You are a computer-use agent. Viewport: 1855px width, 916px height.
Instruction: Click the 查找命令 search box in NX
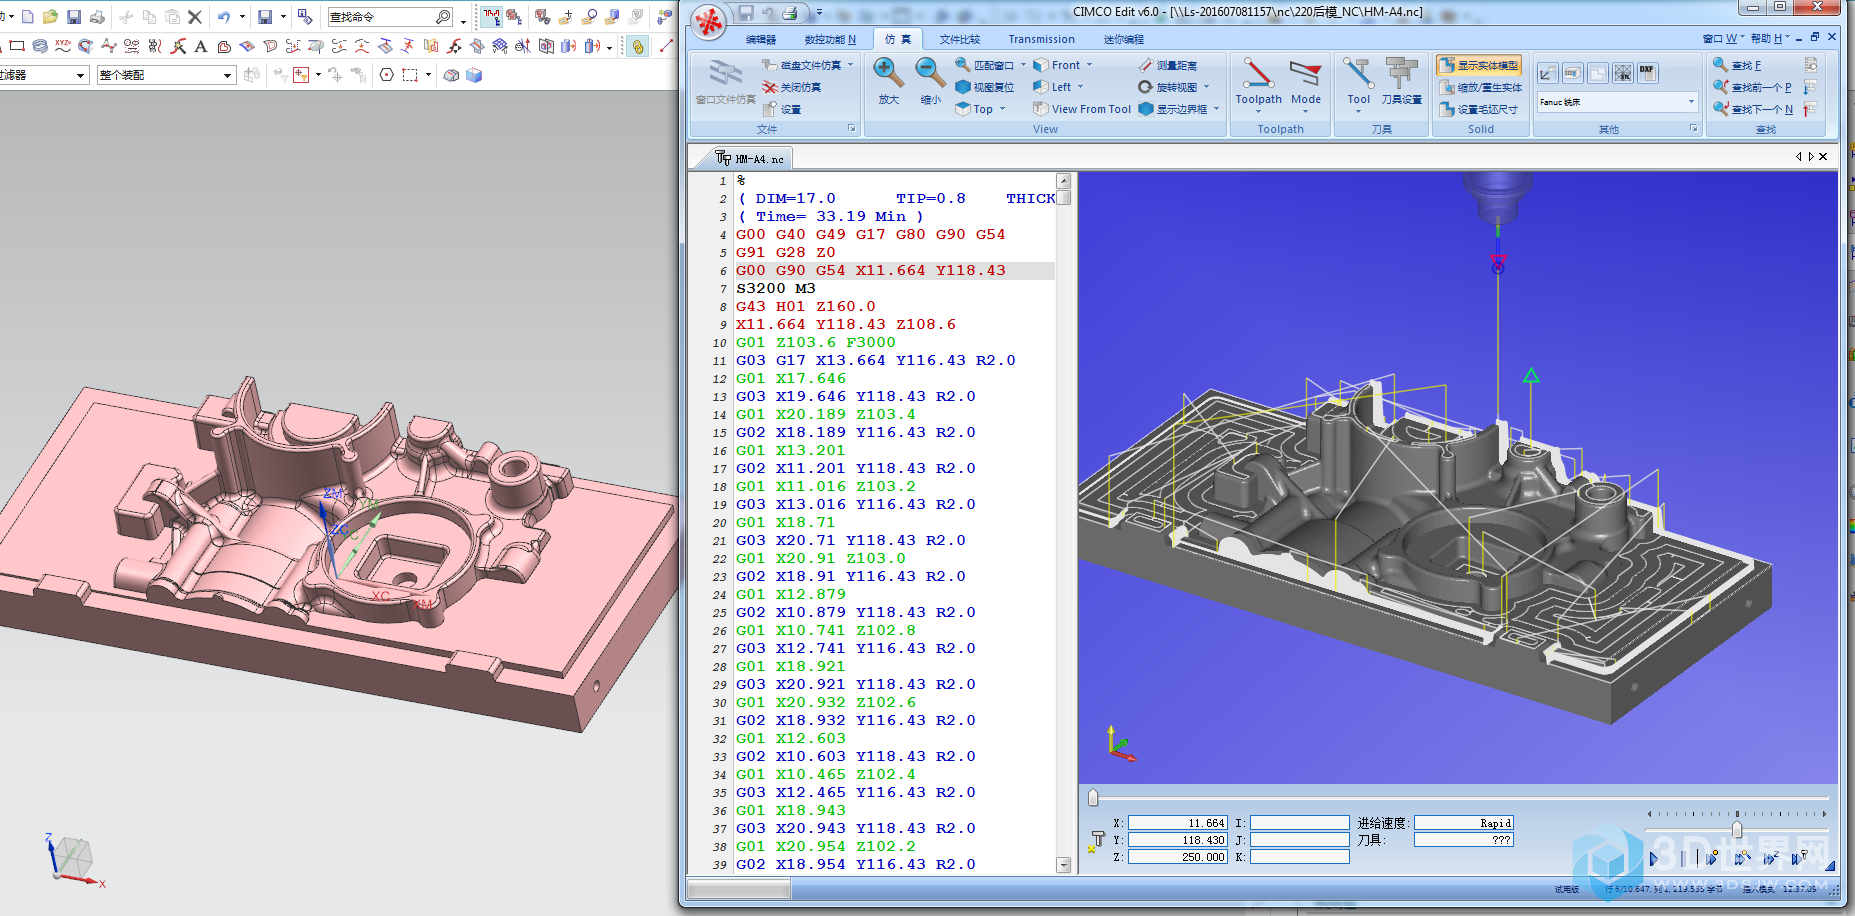(391, 17)
